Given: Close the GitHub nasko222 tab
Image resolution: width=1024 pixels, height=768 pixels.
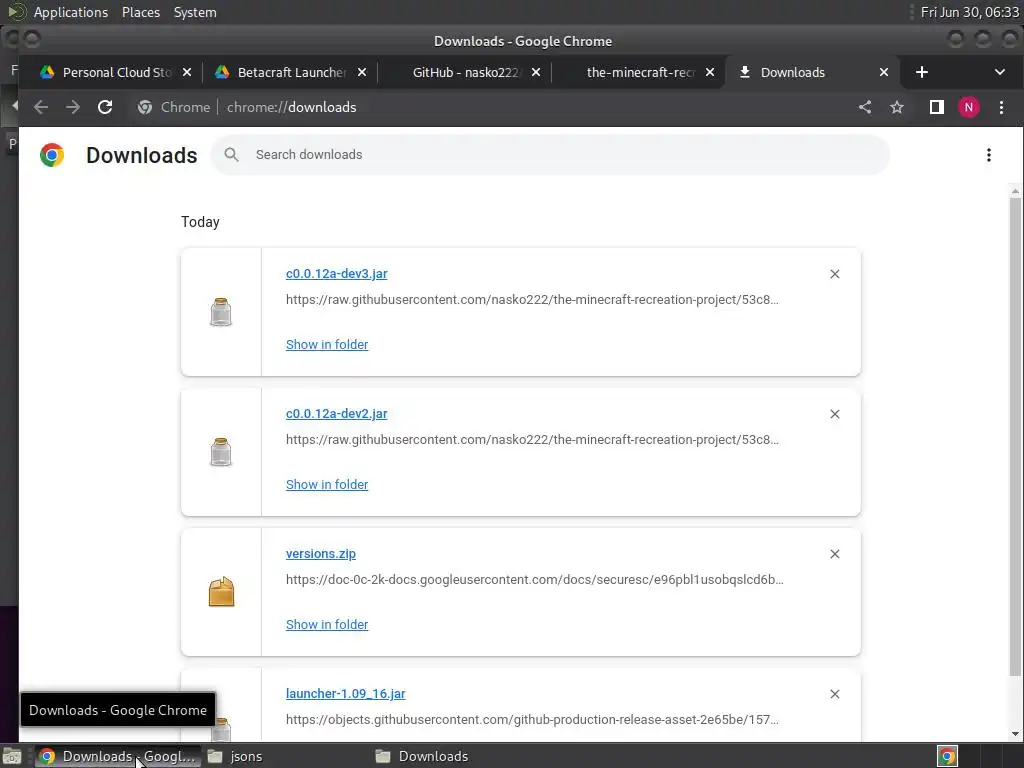Looking at the screenshot, I should (x=536, y=72).
